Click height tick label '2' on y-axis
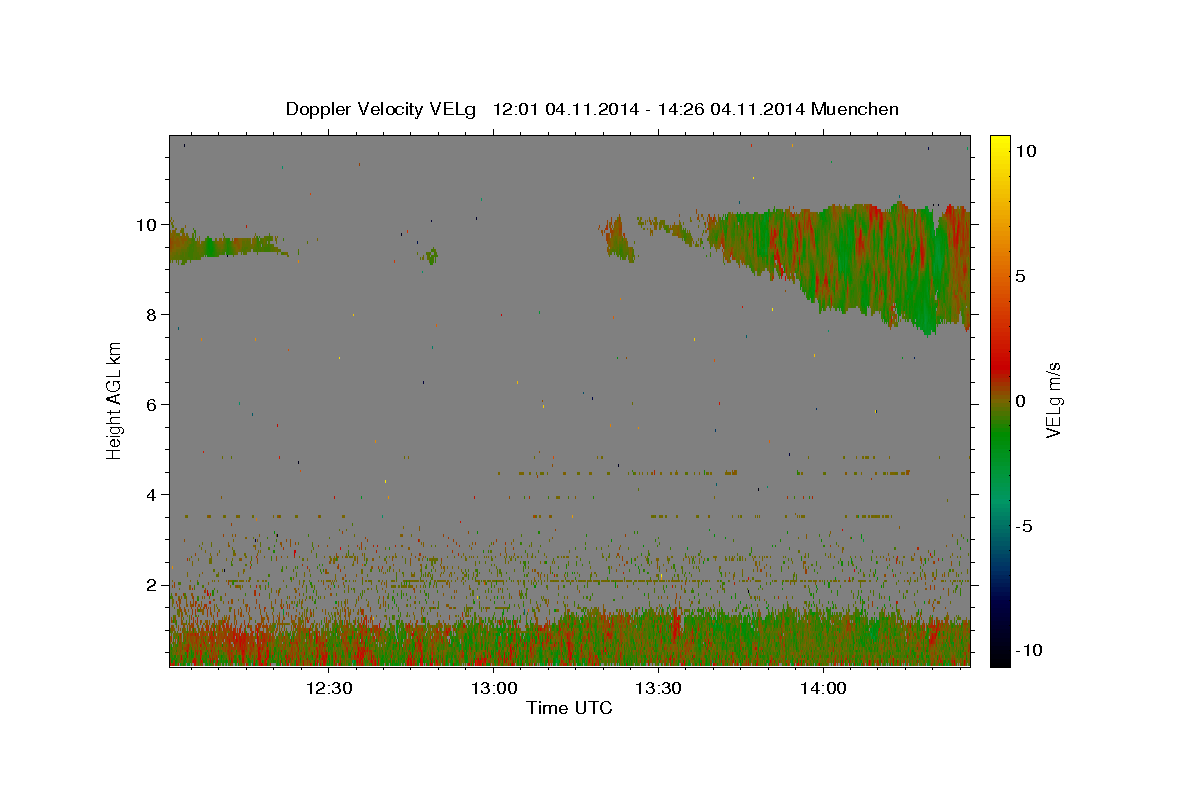Viewport: 1200px width, 800px height. 151,584
